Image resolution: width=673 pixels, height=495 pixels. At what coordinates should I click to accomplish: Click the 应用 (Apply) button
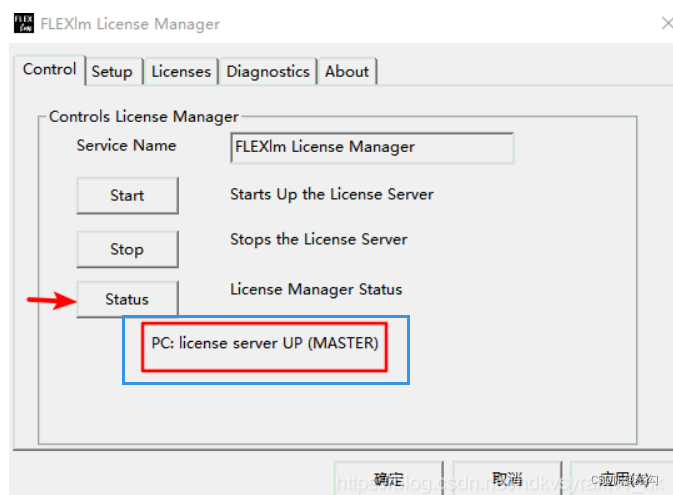point(622,478)
